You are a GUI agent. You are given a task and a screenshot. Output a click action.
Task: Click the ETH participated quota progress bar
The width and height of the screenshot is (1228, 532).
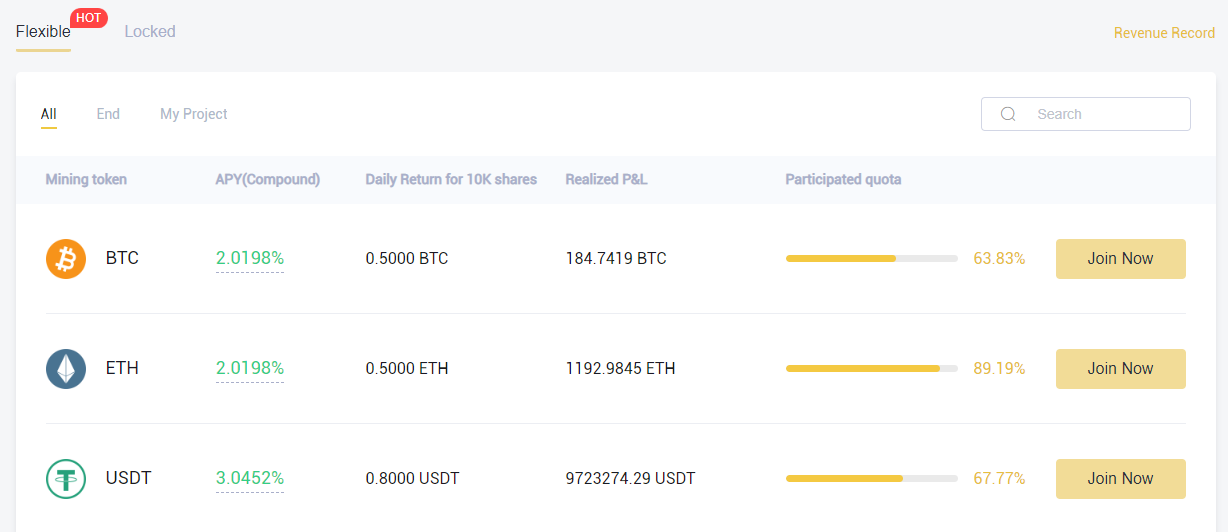tap(872, 369)
